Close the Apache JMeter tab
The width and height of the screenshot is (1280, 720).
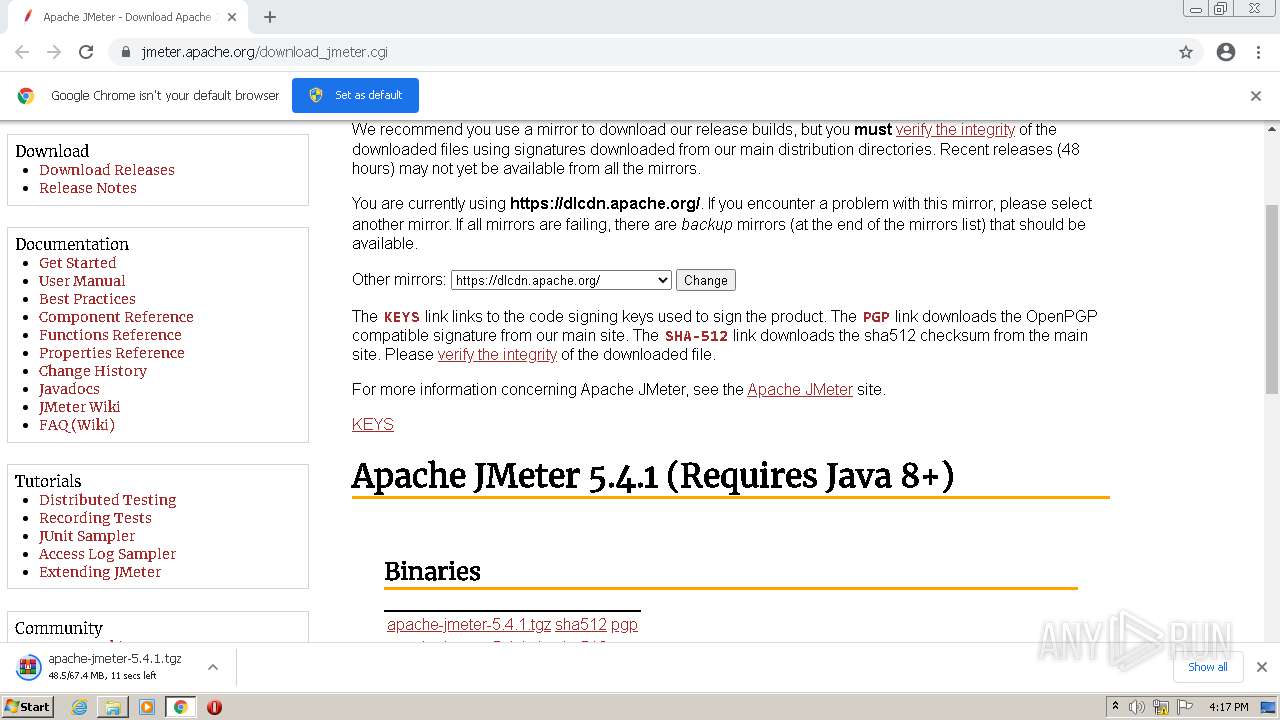click(232, 17)
